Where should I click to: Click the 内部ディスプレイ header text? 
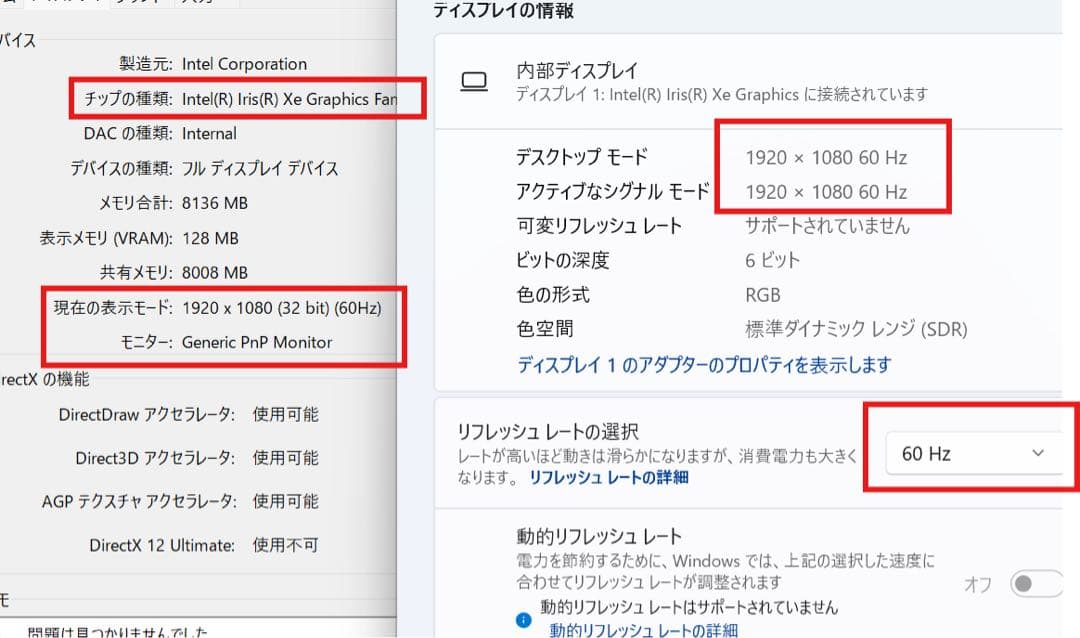(575, 70)
